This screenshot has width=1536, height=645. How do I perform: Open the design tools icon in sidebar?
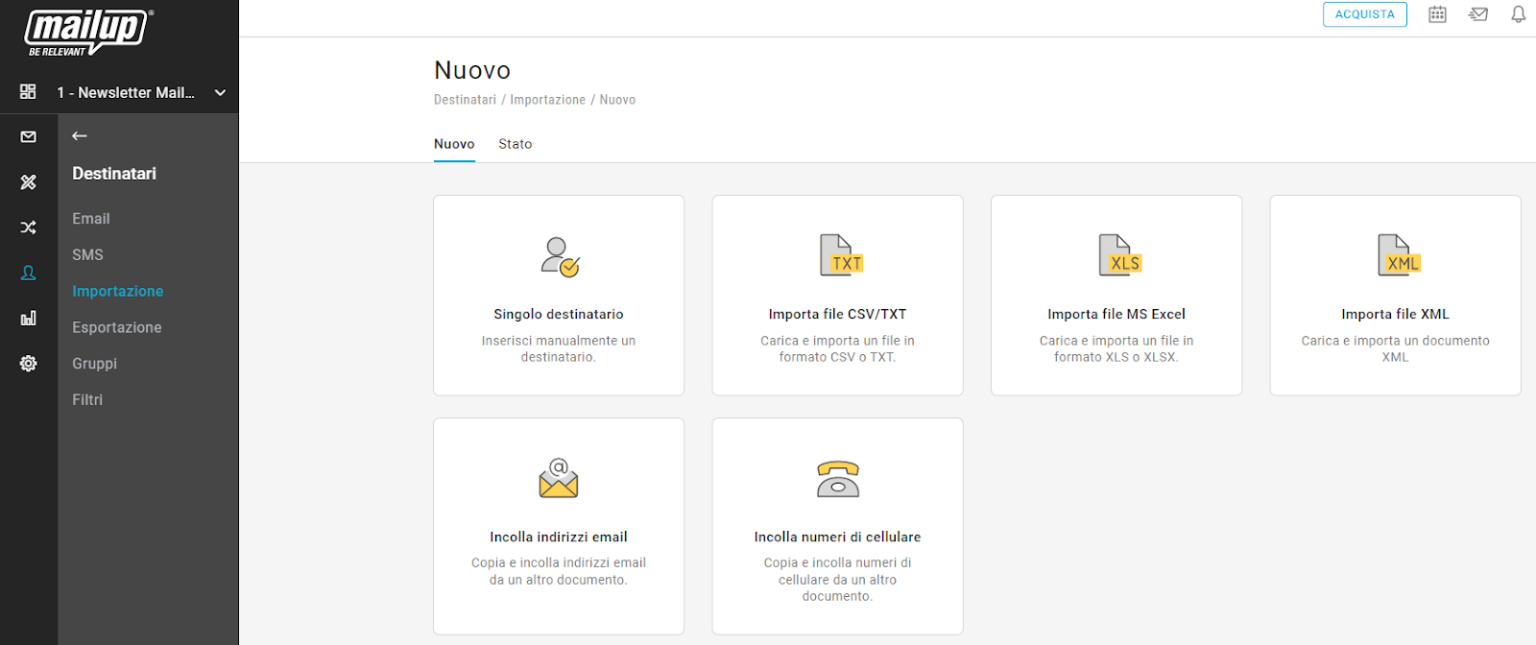(28, 182)
